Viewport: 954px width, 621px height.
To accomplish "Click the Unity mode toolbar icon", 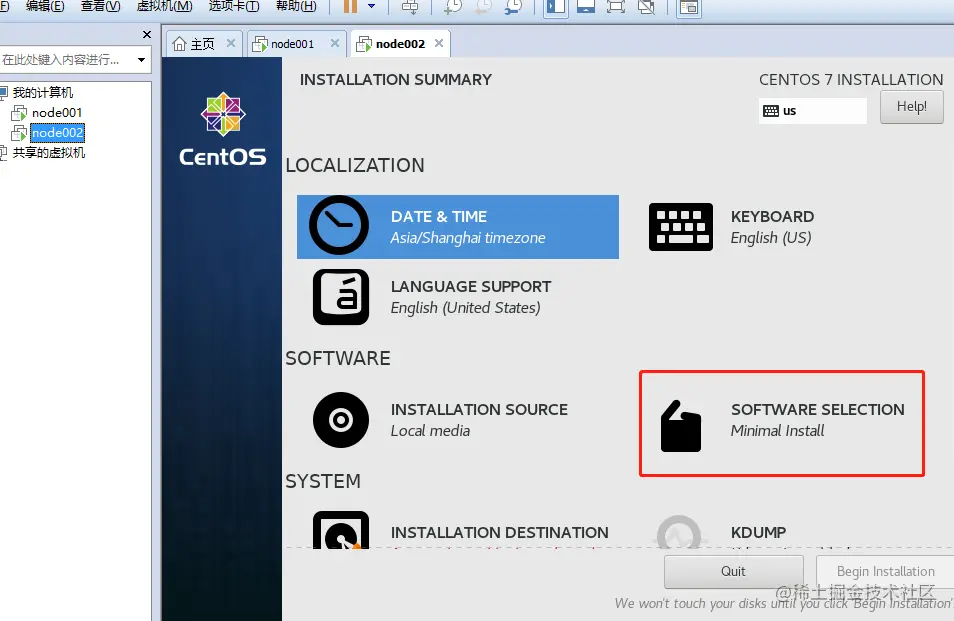I will coord(646,7).
